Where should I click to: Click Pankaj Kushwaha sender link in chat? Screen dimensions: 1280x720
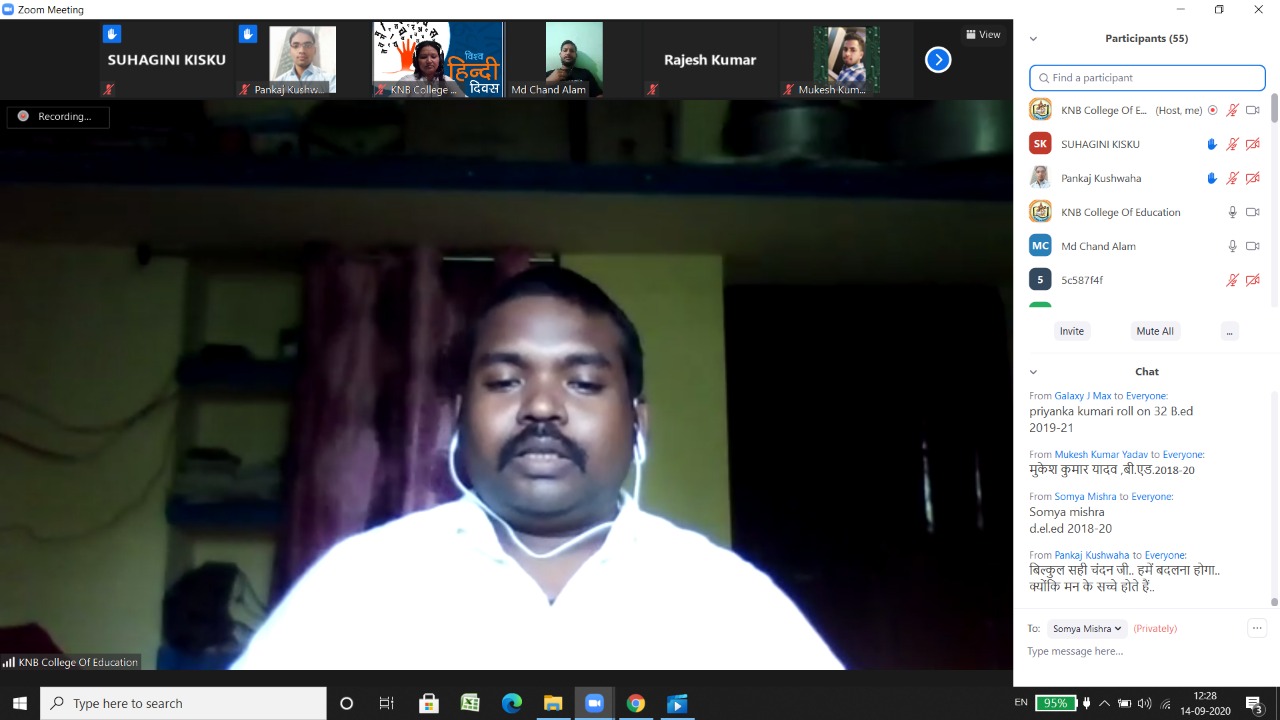[x=1091, y=555]
